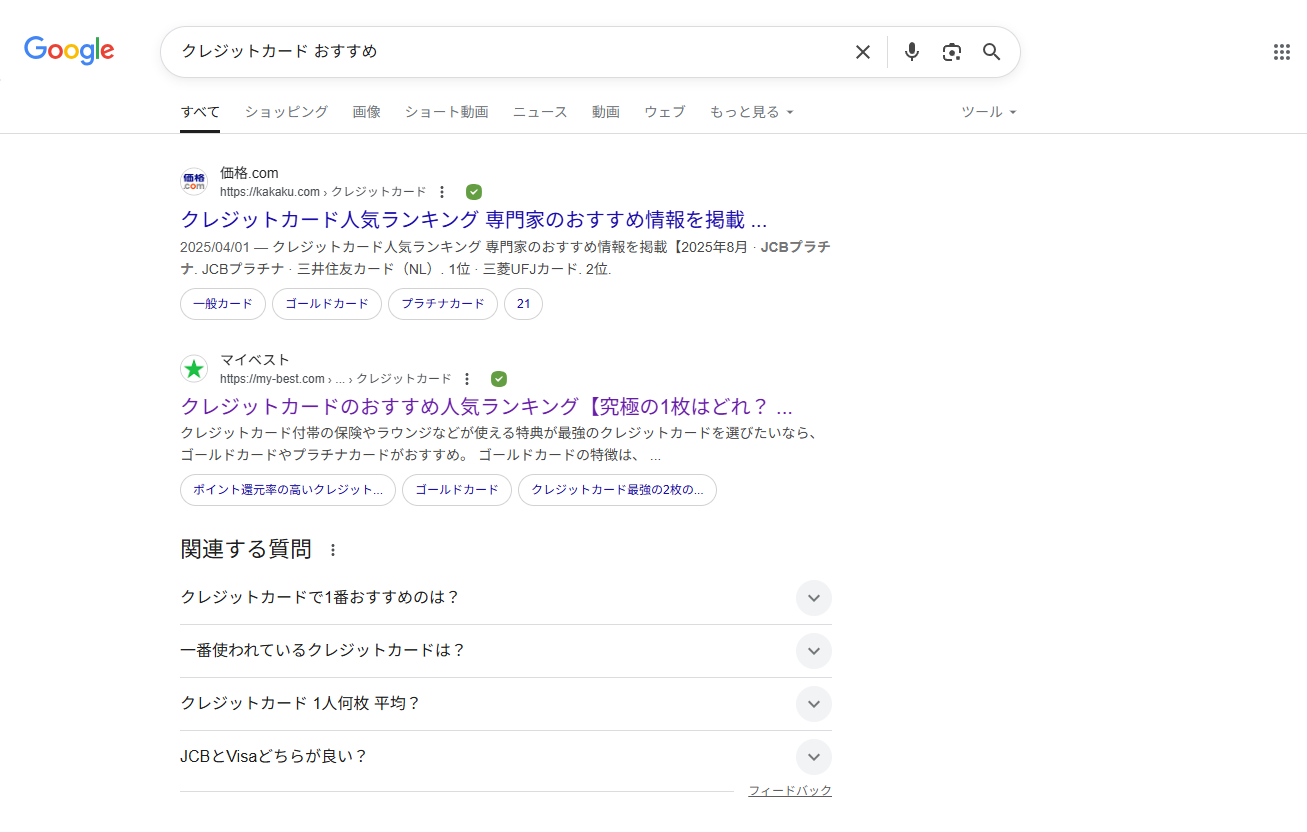Clear the search box with X icon
Viewport: 1307px width, 832px height.
(x=863, y=52)
